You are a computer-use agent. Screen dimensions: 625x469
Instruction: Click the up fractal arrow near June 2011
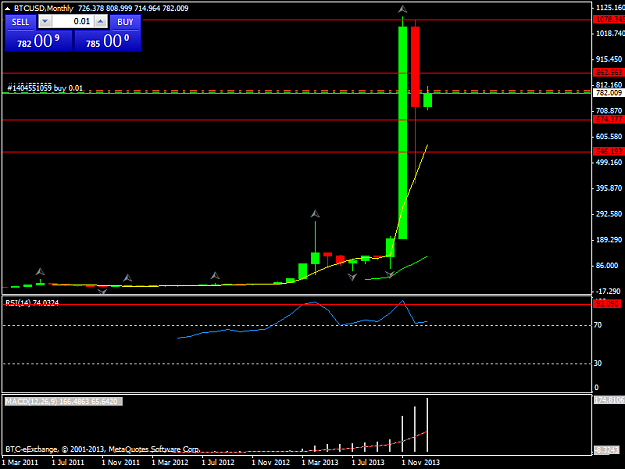pyautogui.click(x=40, y=272)
